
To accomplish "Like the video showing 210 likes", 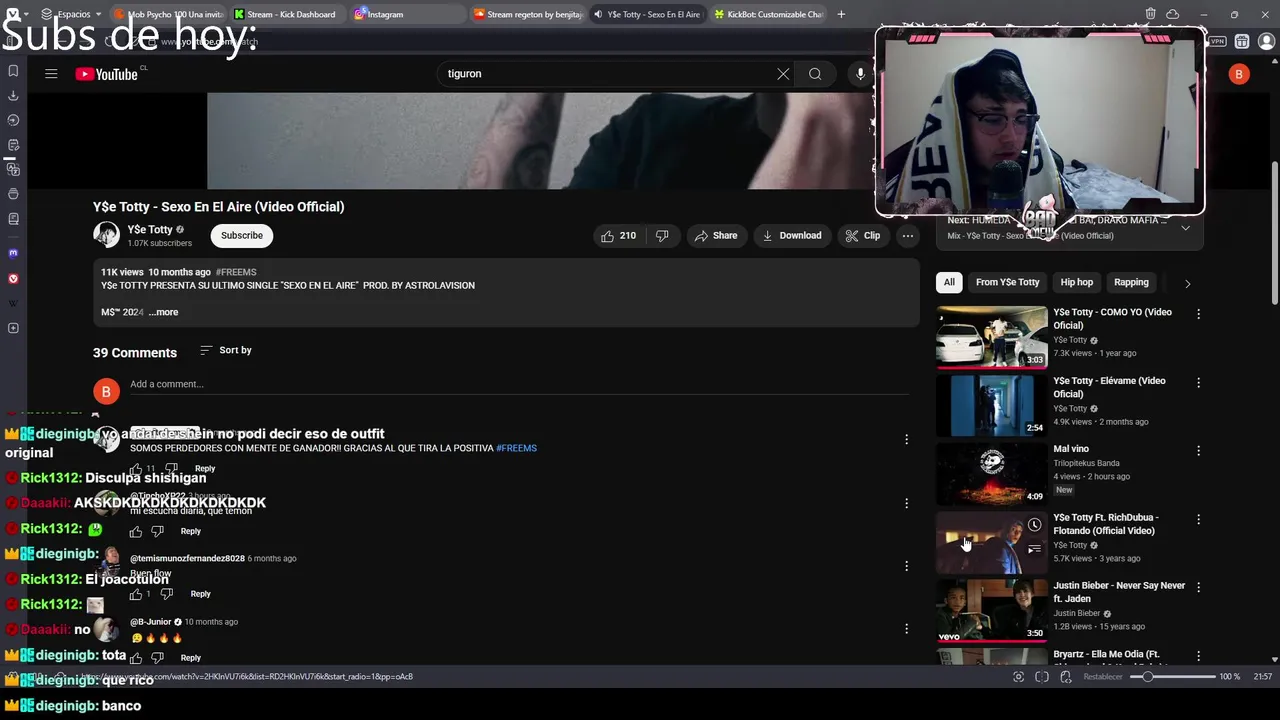I will tap(618, 236).
